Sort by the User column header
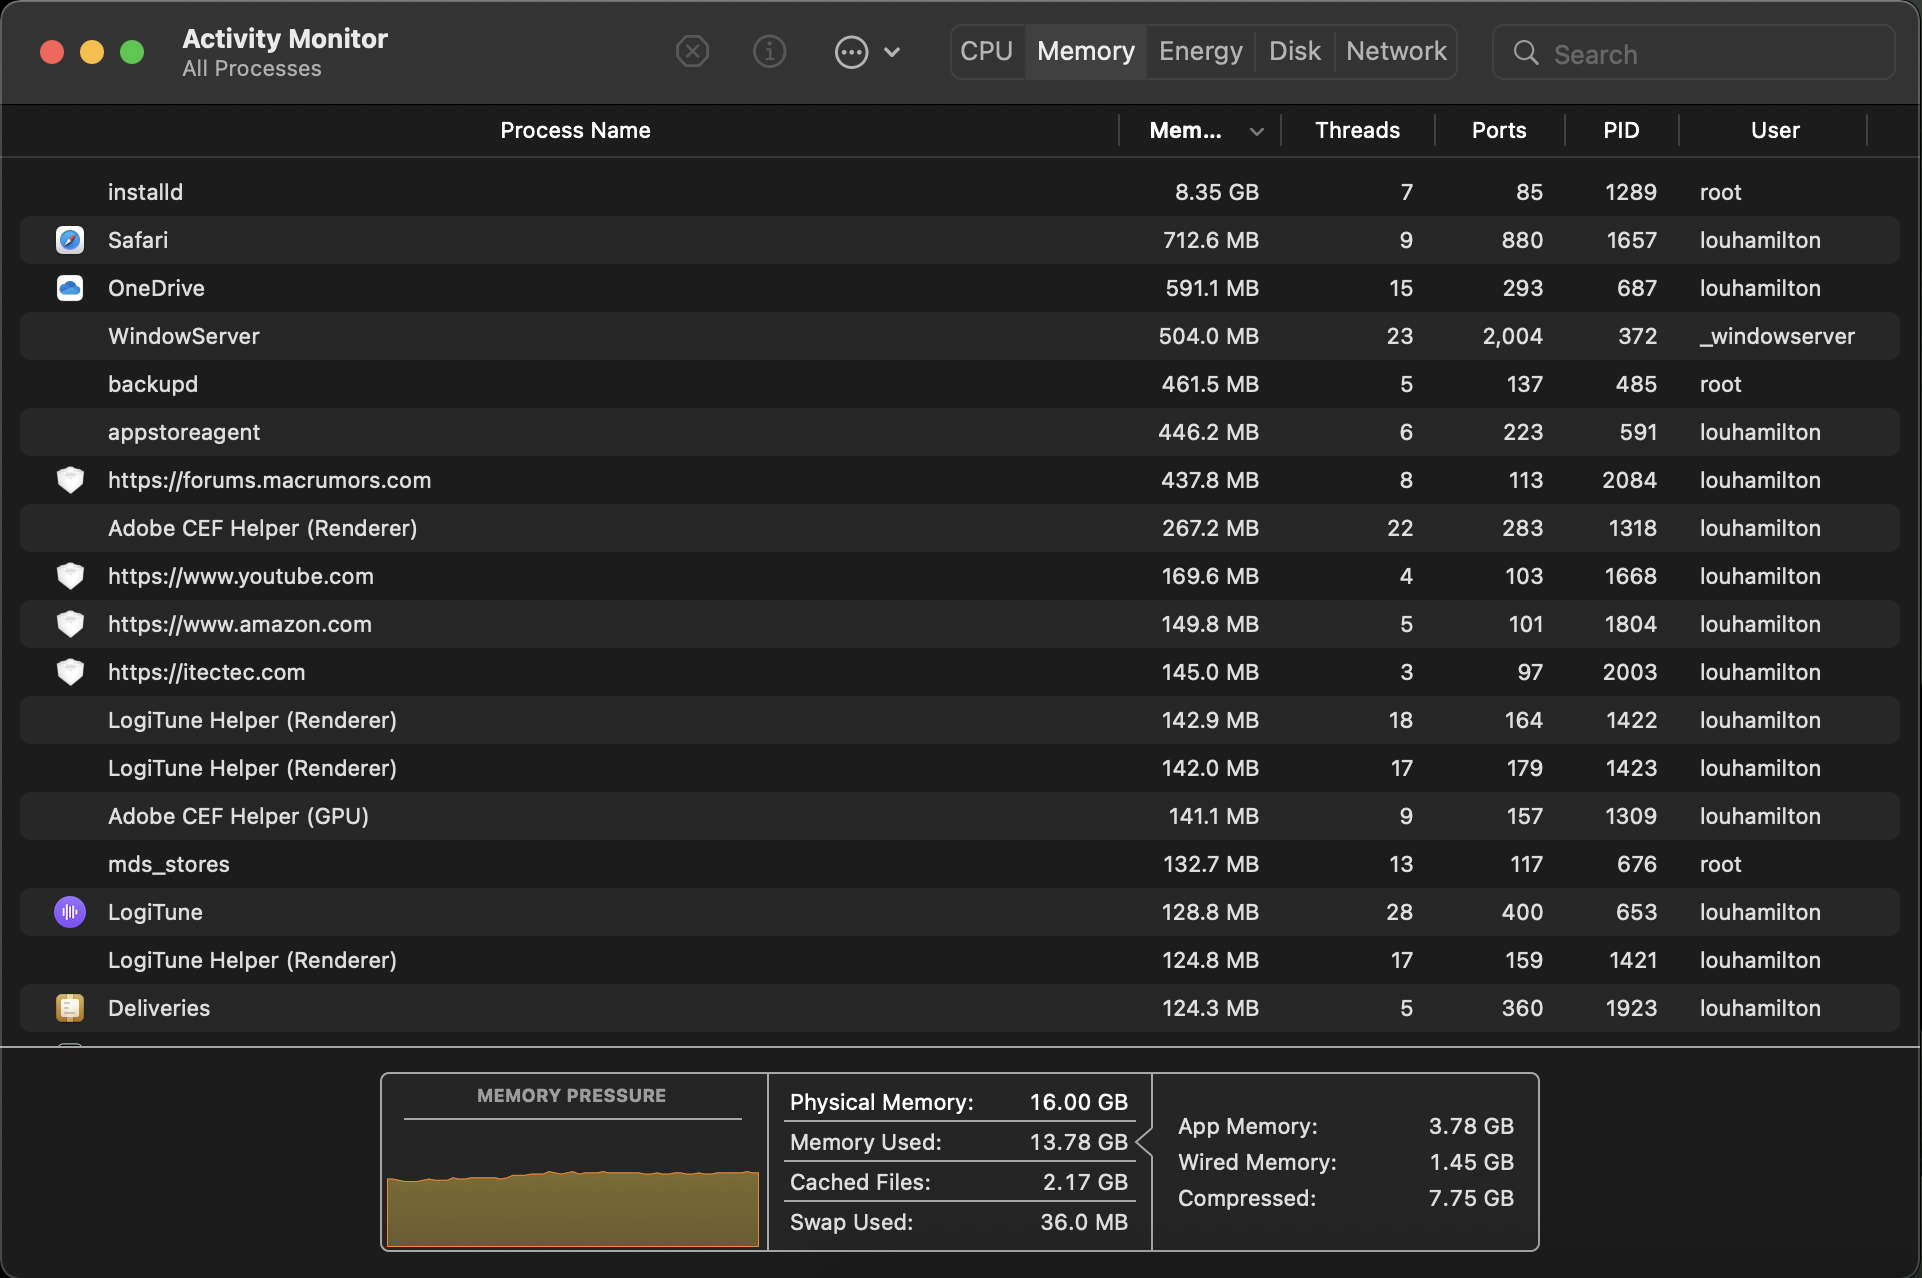Viewport: 1922px width, 1278px height. pos(1775,130)
